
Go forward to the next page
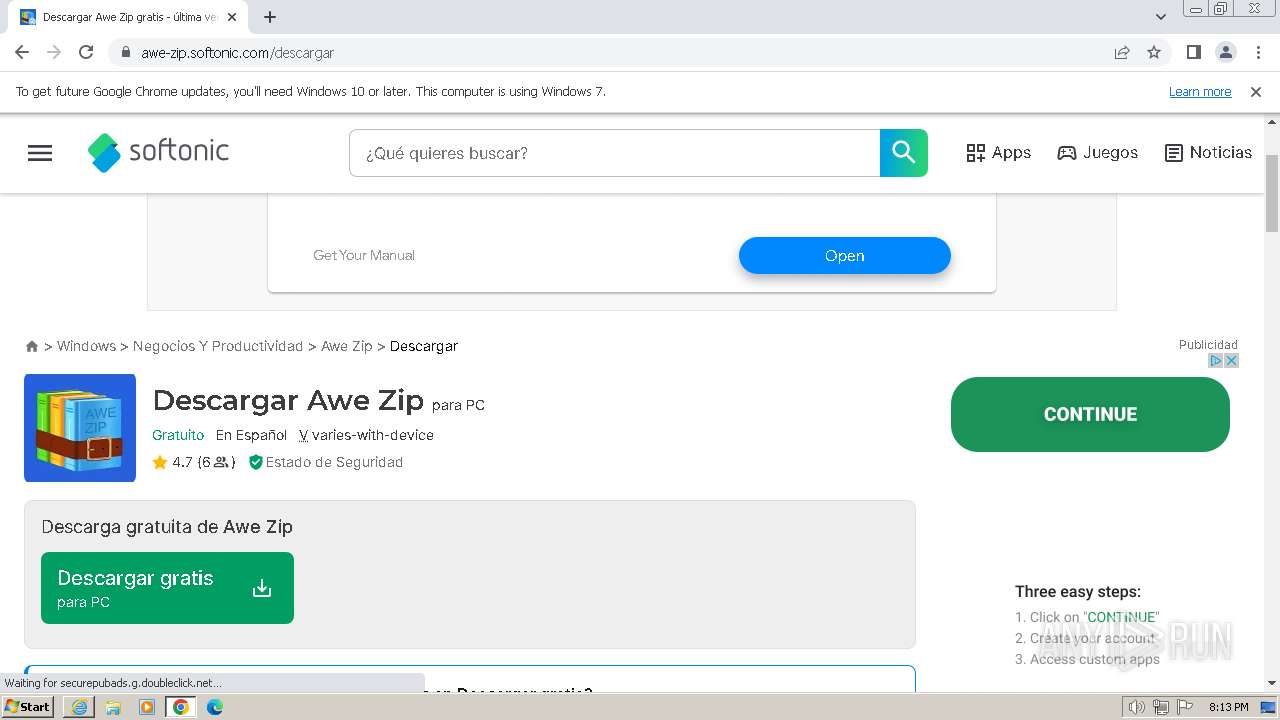pos(54,52)
